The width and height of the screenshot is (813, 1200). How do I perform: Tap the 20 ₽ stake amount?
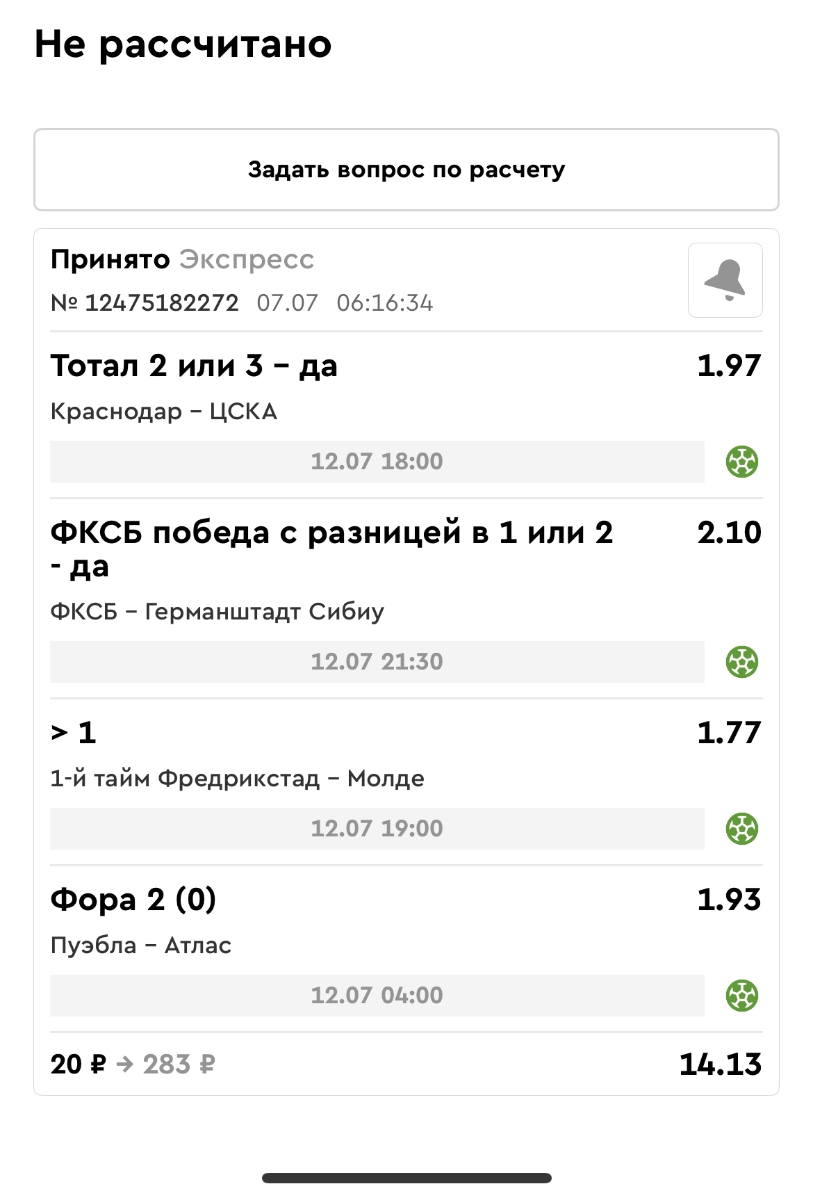[x=78, y=1065]
